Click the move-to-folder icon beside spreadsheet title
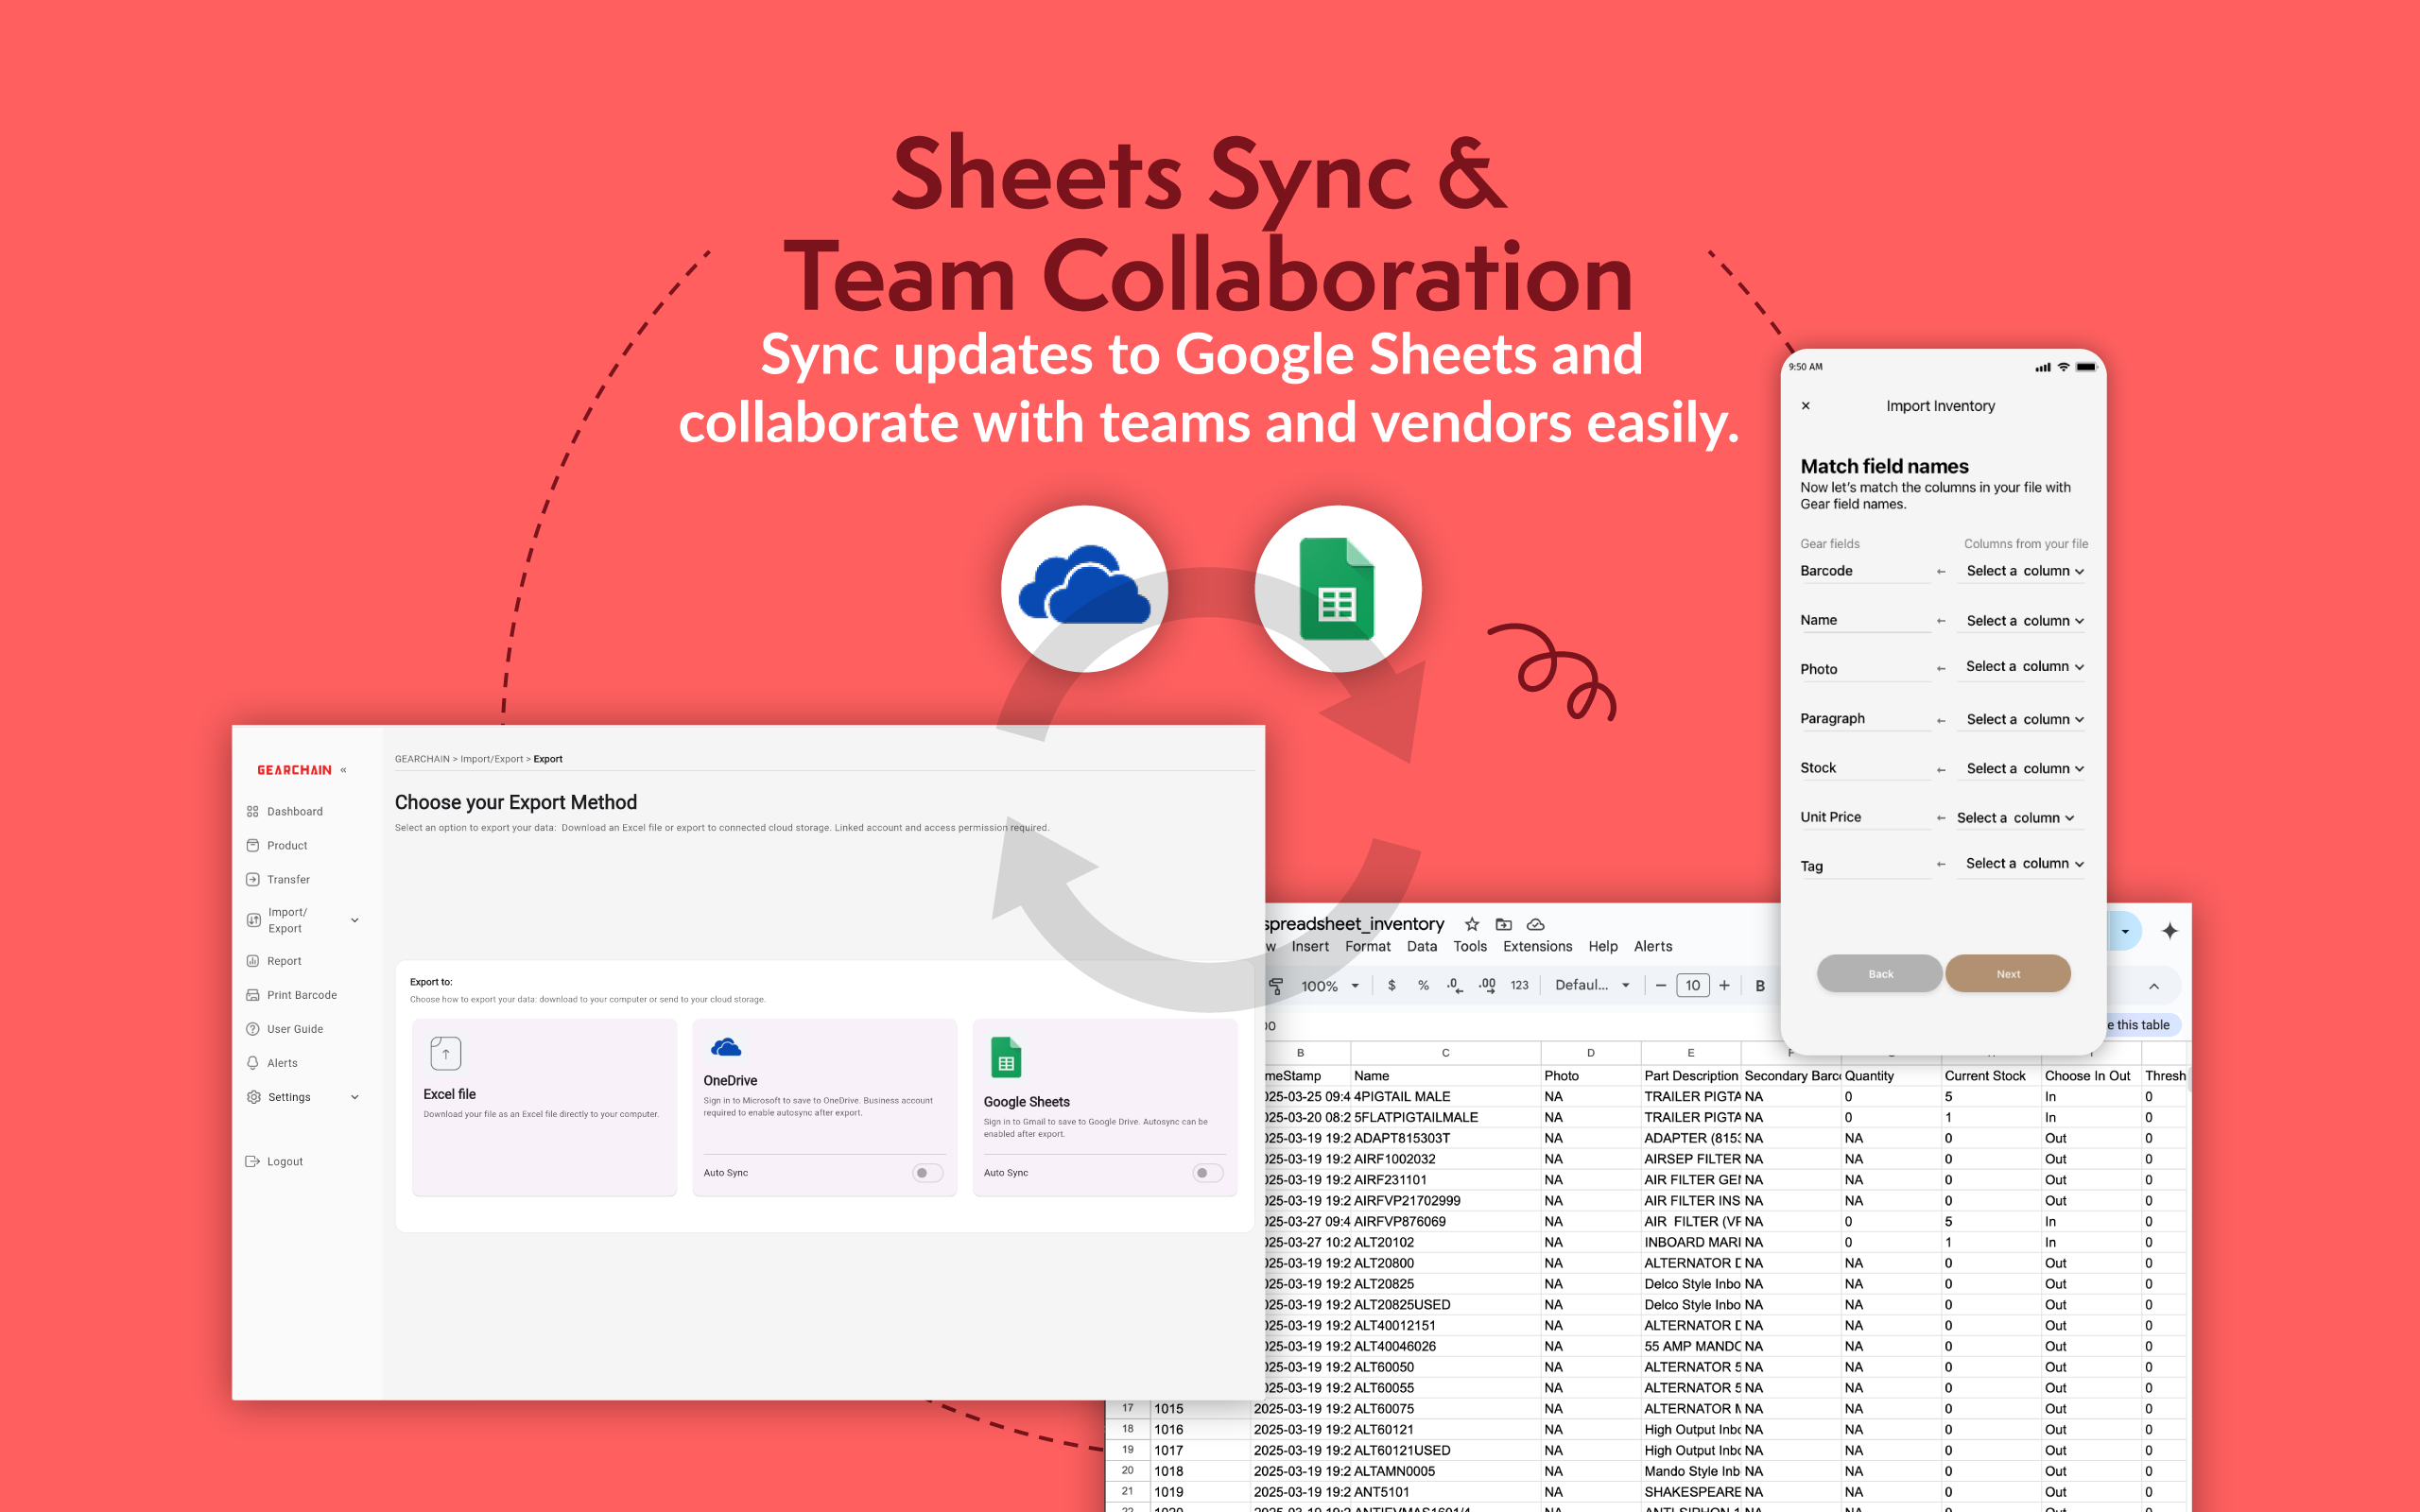The height and width of the screenshot is (1512, 2420). [x=1503, y=924]
